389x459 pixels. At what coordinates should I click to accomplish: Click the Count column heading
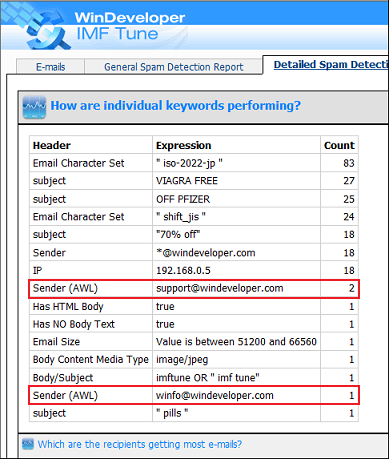click(339, 145)
